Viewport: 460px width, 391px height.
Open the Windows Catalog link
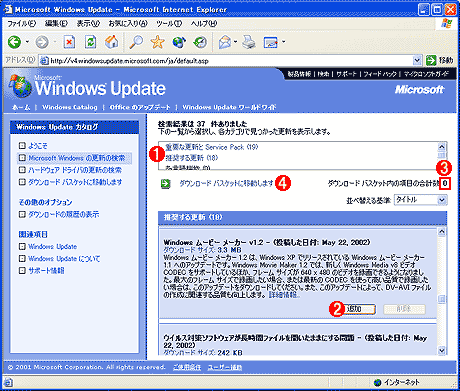(x=70, y=107)
